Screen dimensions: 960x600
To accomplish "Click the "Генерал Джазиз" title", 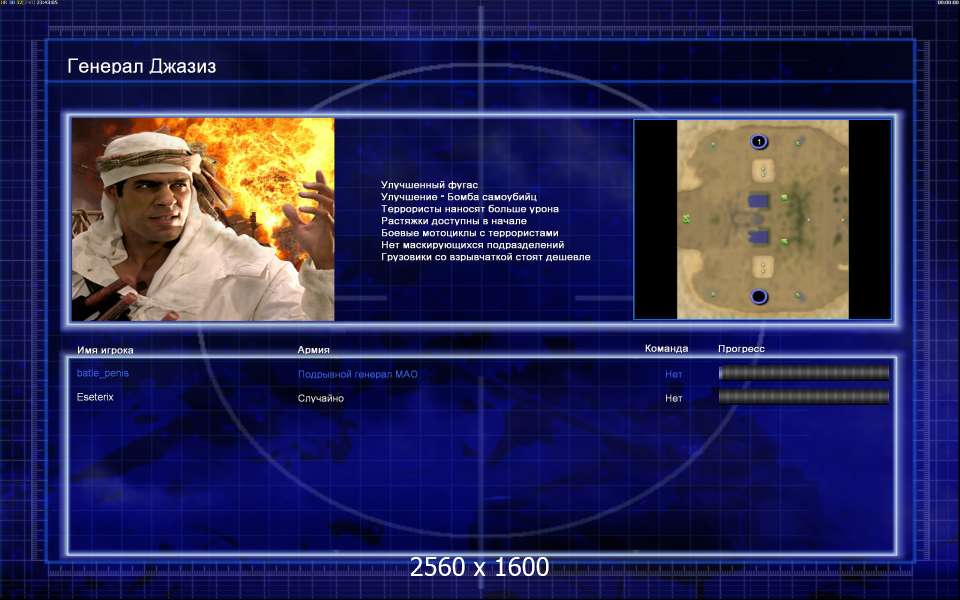I will [x=141, y=66].
